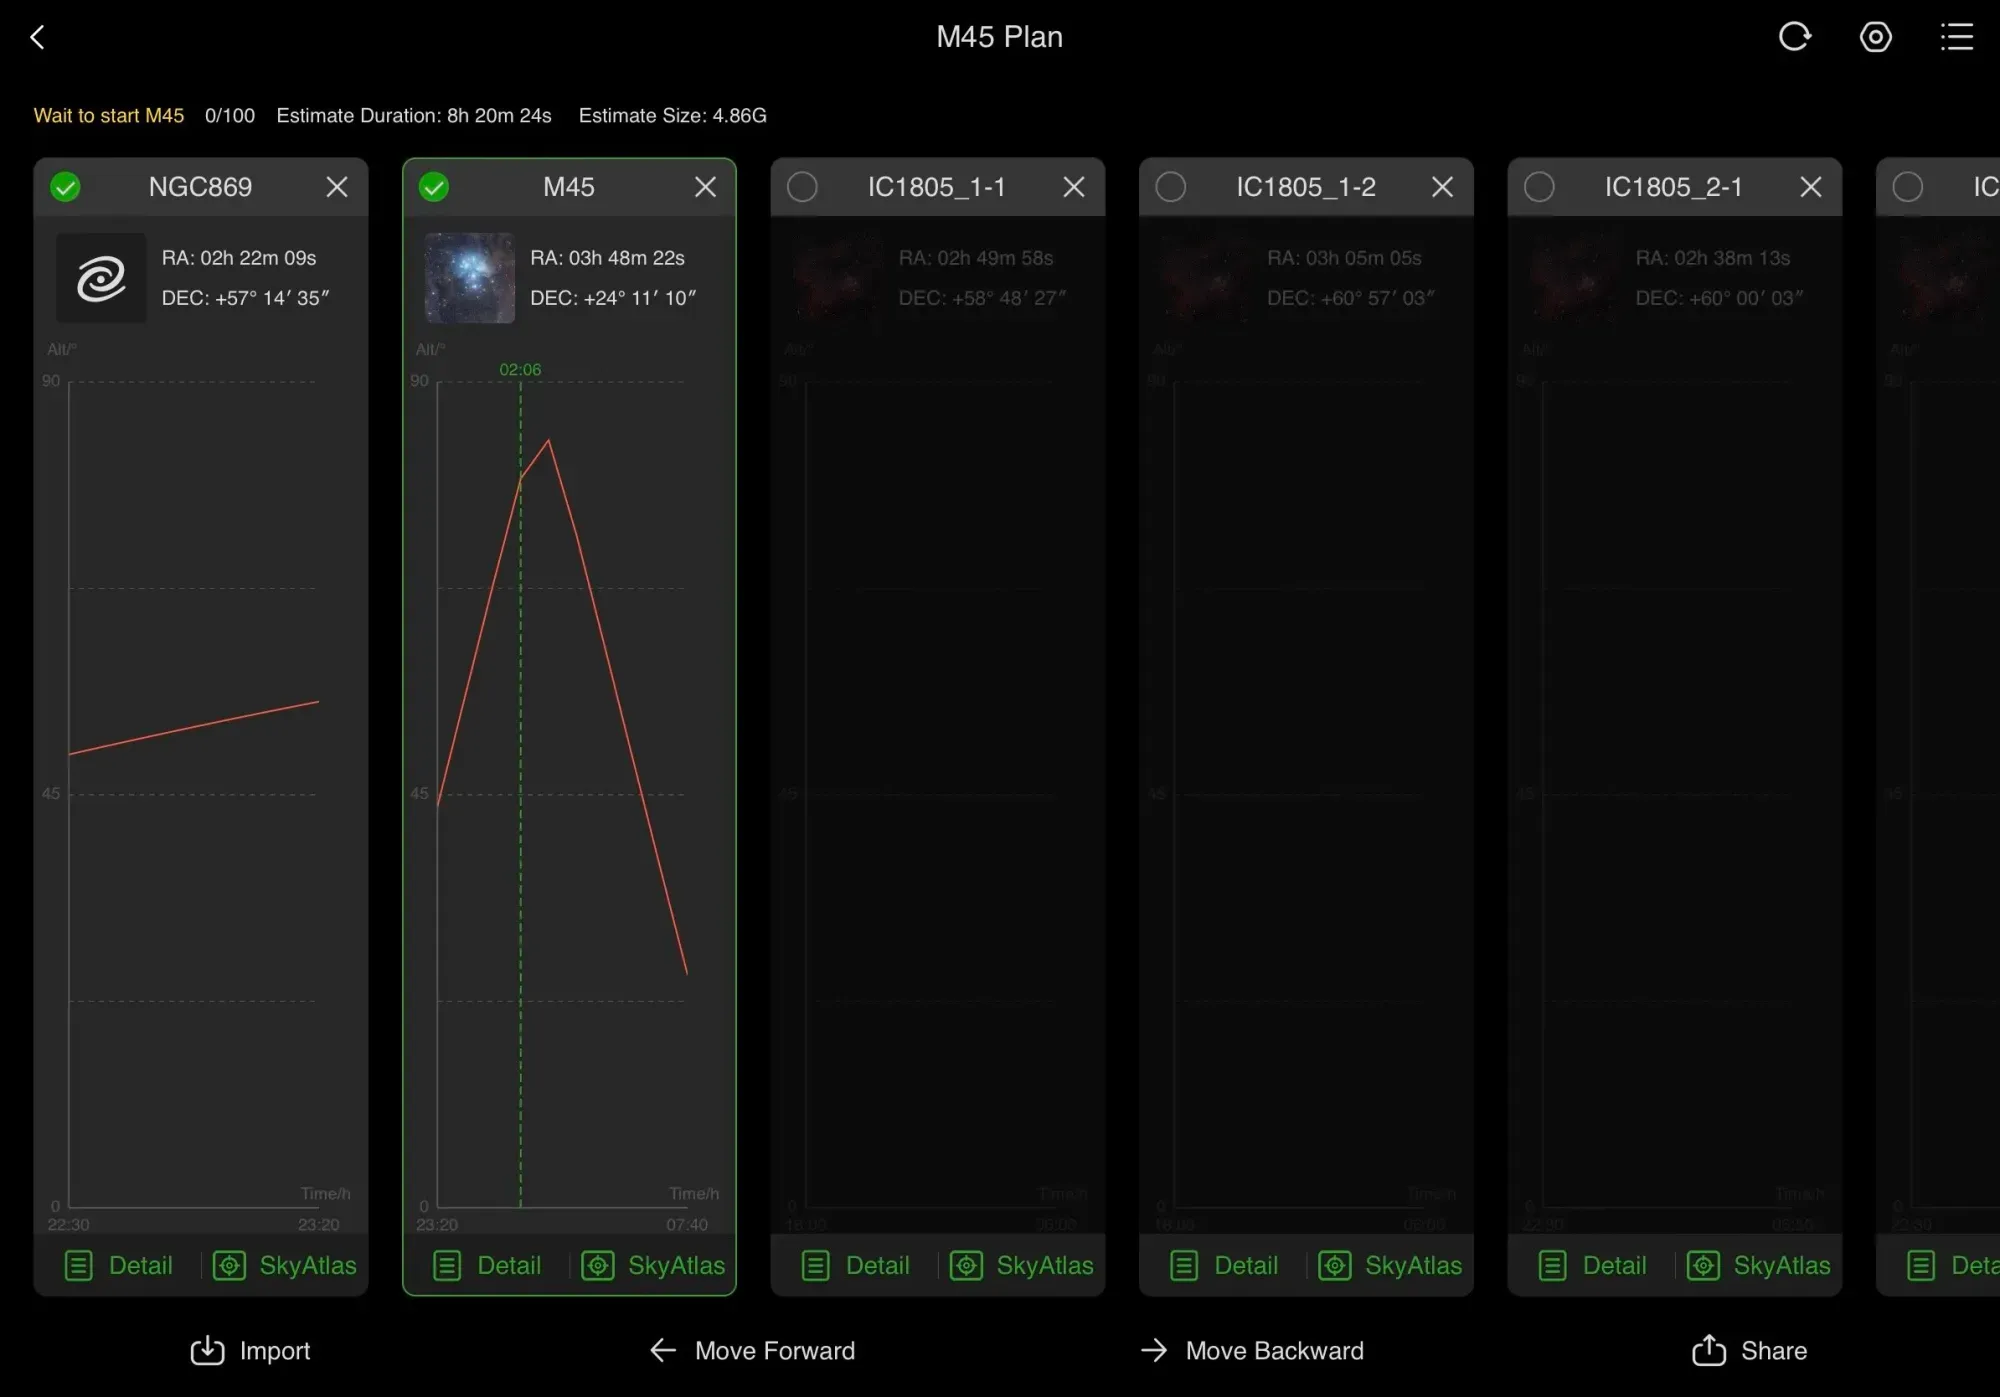
Task: Open the list menu icon
Action: tap(1956, 37)
